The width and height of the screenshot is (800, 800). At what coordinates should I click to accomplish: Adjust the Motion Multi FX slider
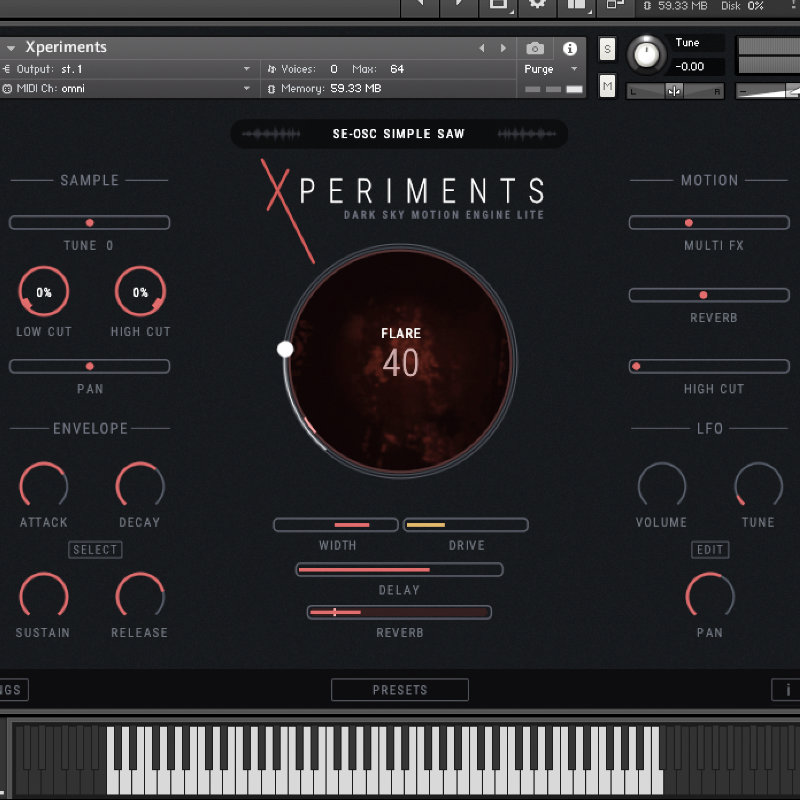(709, 222)
